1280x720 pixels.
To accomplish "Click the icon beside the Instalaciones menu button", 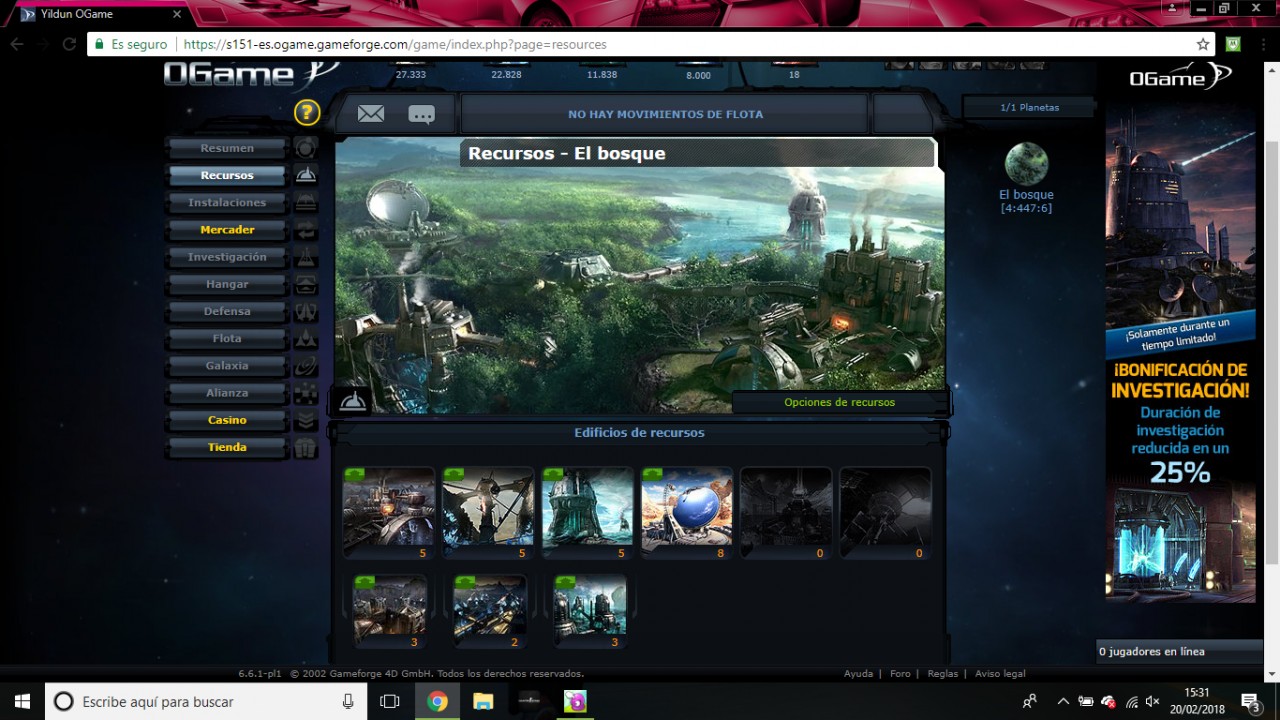I will 306,202.
